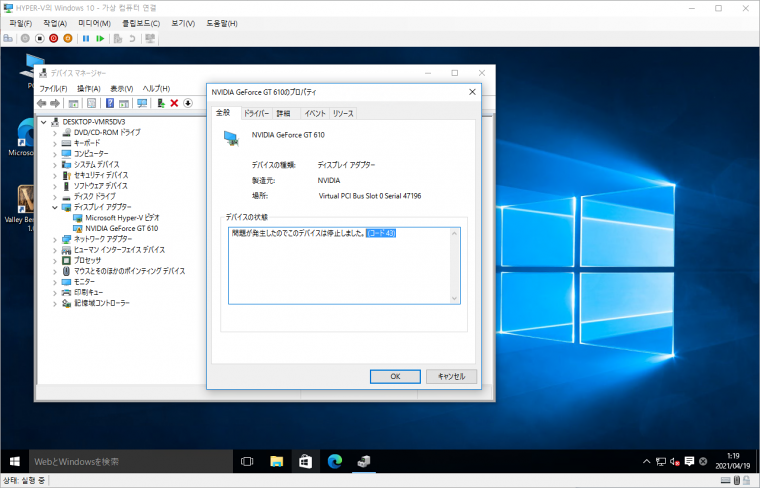Click the Show/Hide Console Tree icon in Device Manager

click(73, 103)
